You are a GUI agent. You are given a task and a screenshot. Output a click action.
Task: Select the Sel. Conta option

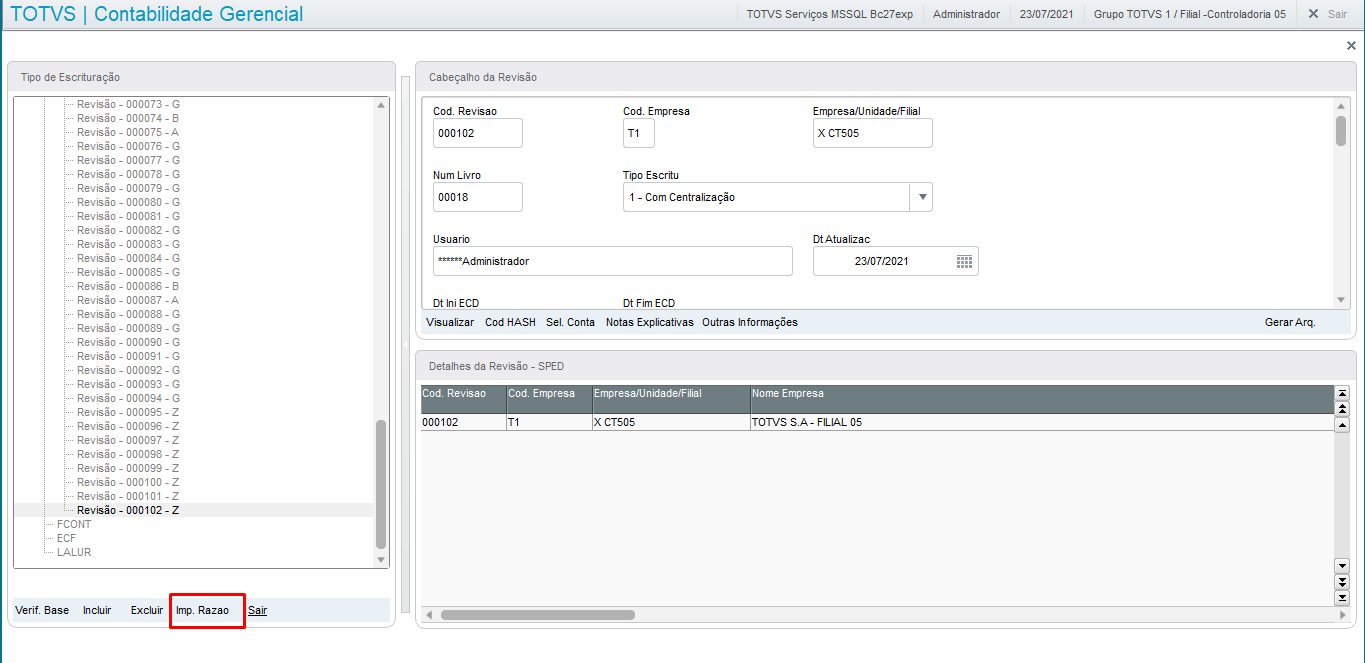570,322
